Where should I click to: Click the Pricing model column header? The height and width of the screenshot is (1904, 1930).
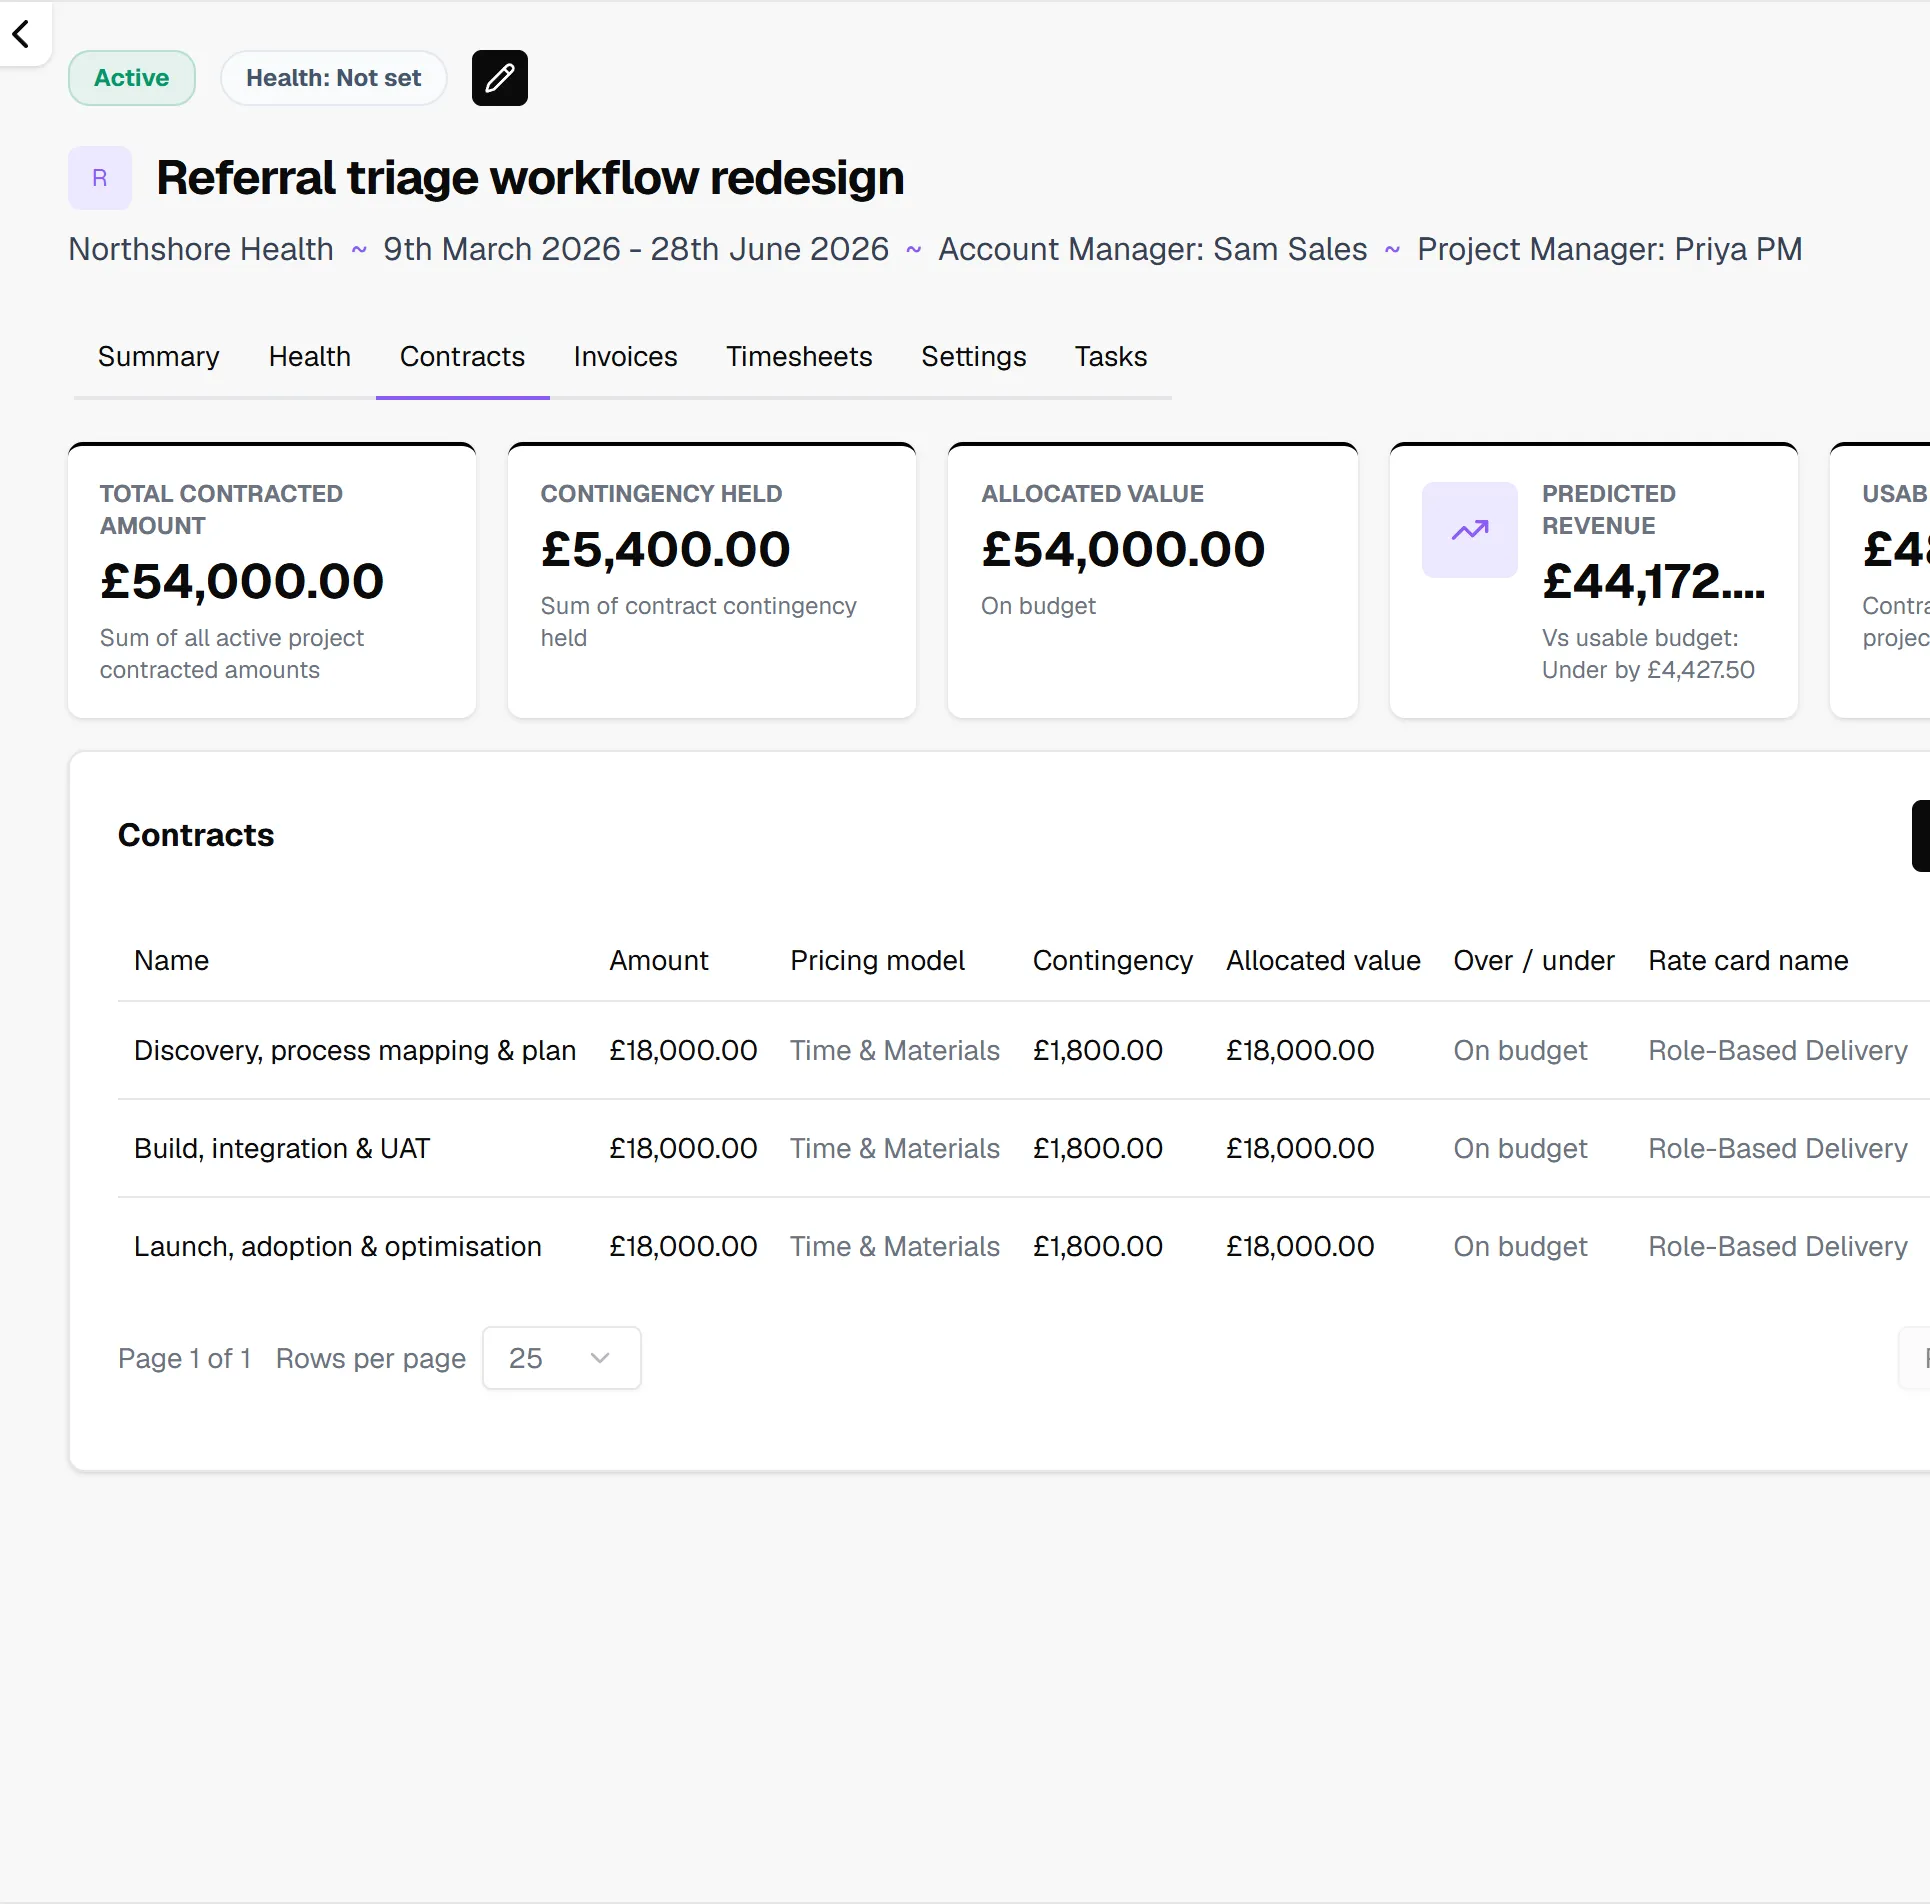pyautogui.click(x=878, y=961)
